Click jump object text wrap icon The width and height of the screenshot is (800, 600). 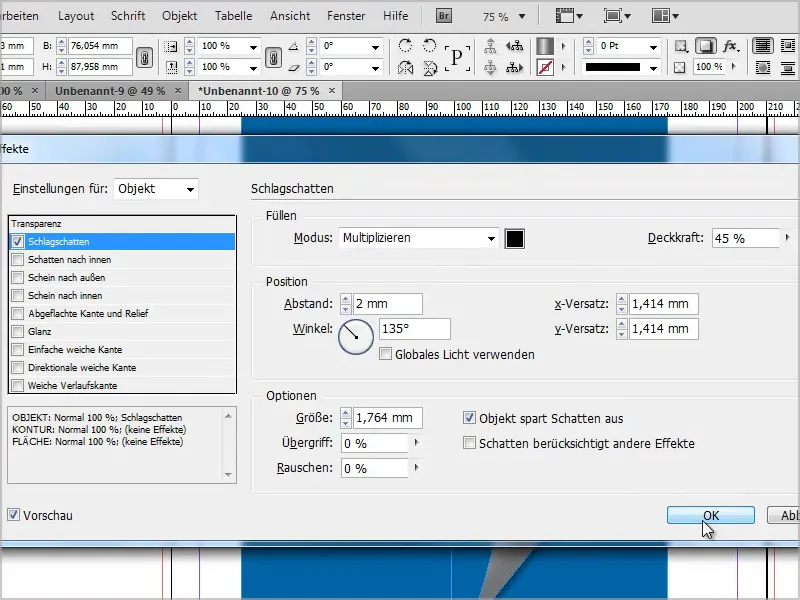click(x=789, y=67)
